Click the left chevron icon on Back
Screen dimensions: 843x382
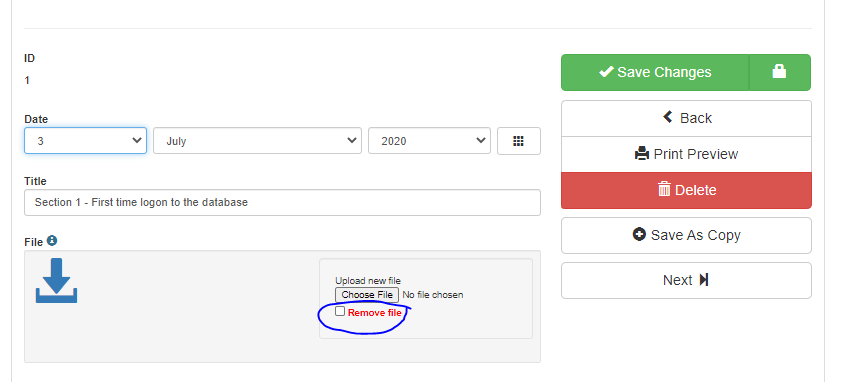(x=668, y=117)
